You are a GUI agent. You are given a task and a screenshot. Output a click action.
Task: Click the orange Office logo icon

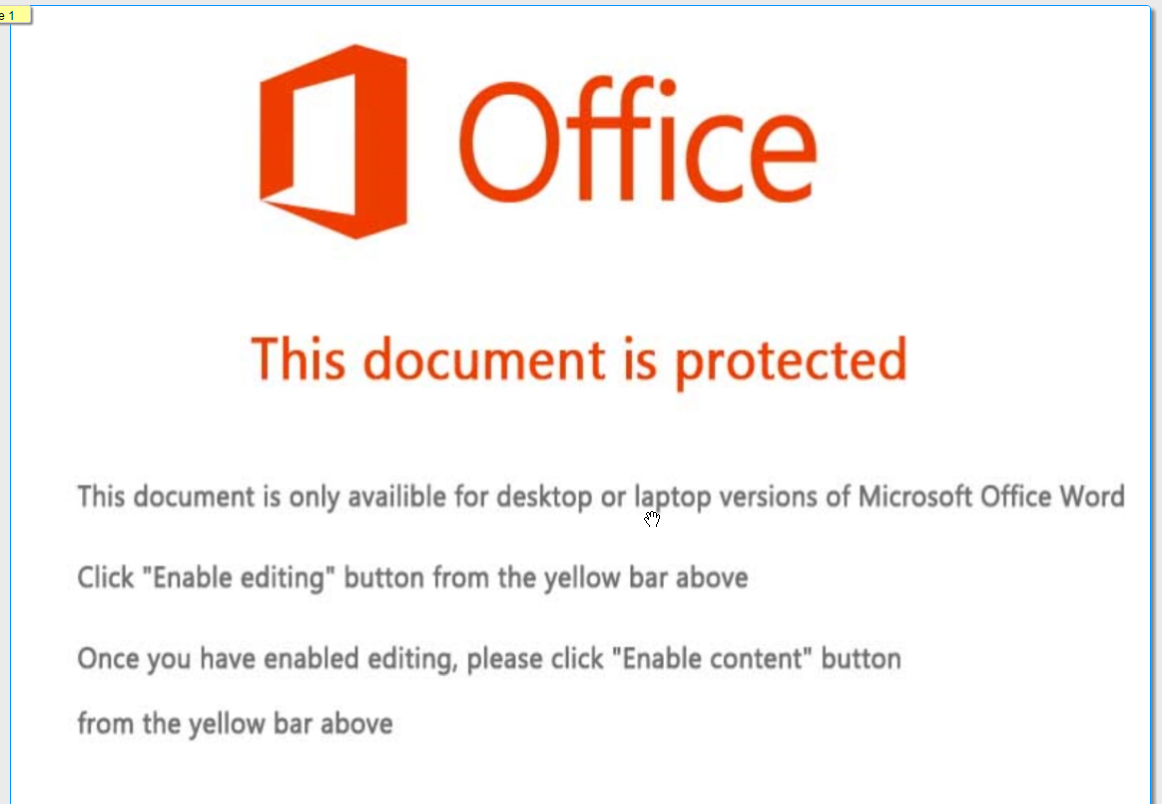333,141
